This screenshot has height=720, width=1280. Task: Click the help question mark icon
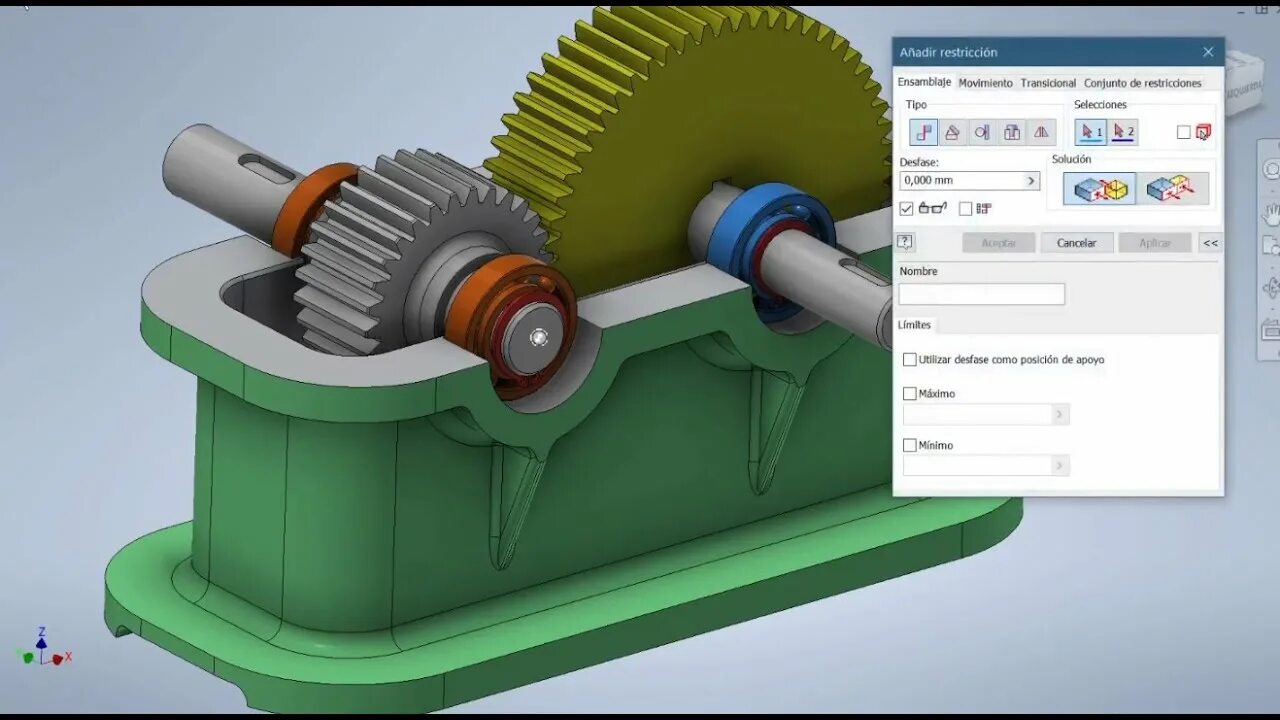[904, 240]
